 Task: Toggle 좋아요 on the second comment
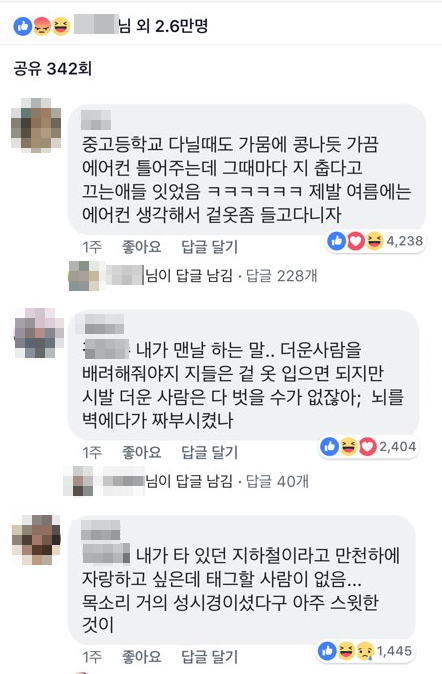[x=141, y=452]
